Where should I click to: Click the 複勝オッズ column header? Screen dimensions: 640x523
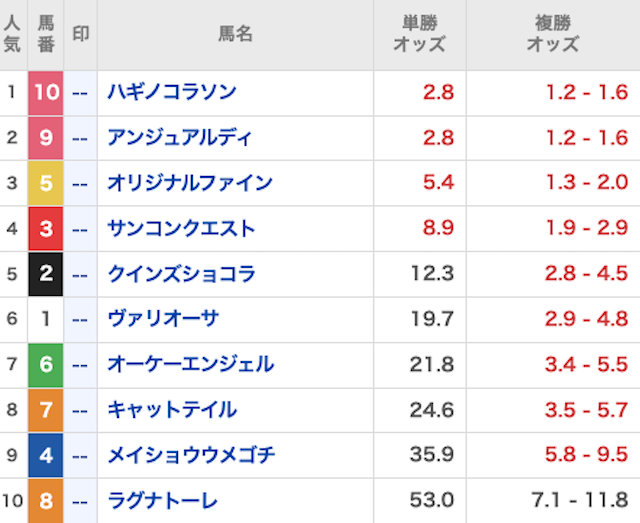point(552,34)
